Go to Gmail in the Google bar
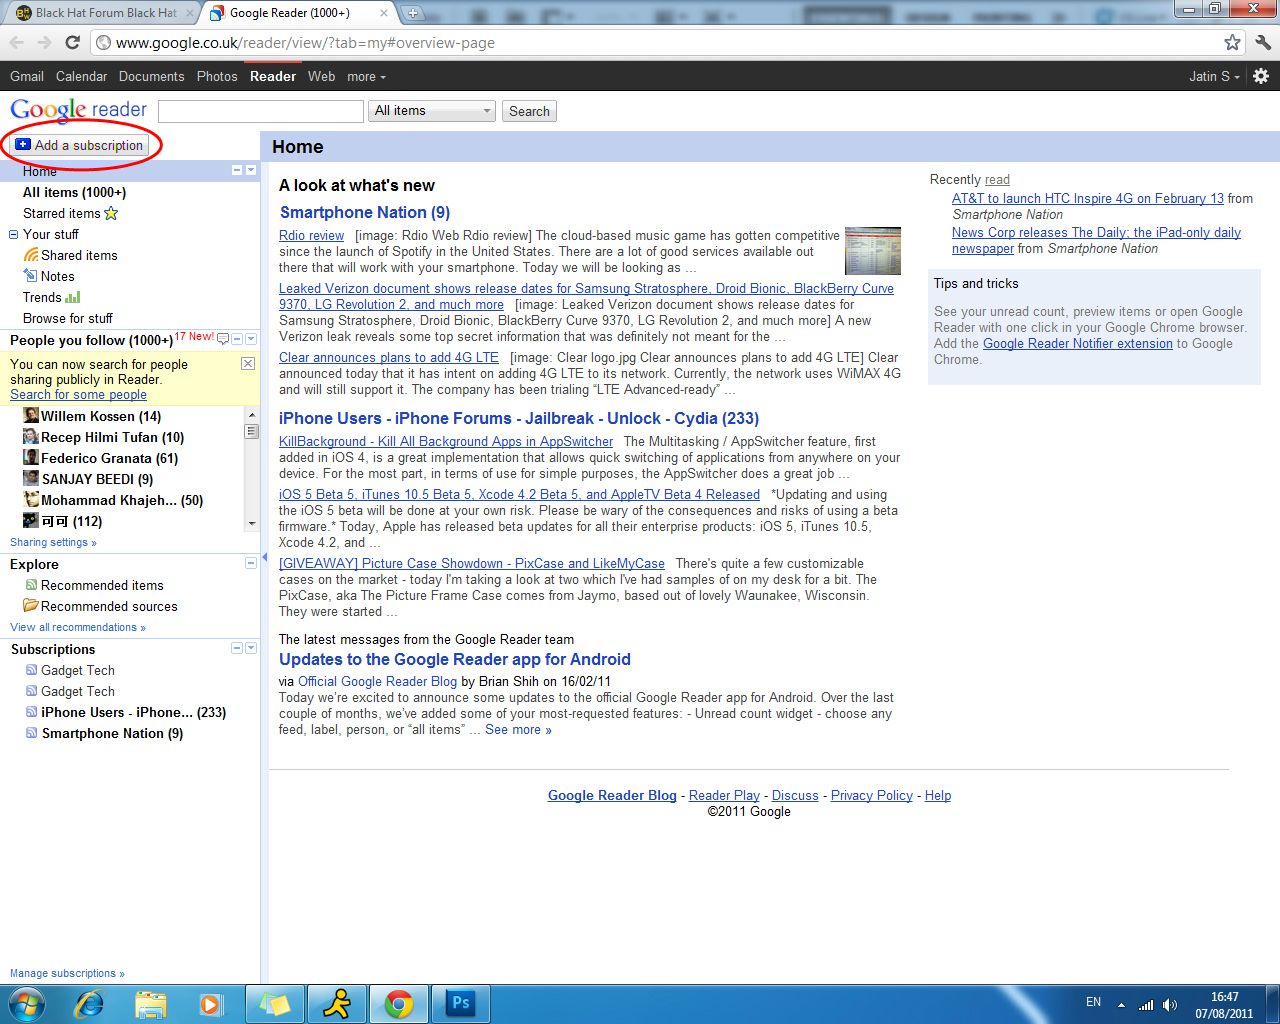Screen dimensions: 1280x1024 [27, 76]
